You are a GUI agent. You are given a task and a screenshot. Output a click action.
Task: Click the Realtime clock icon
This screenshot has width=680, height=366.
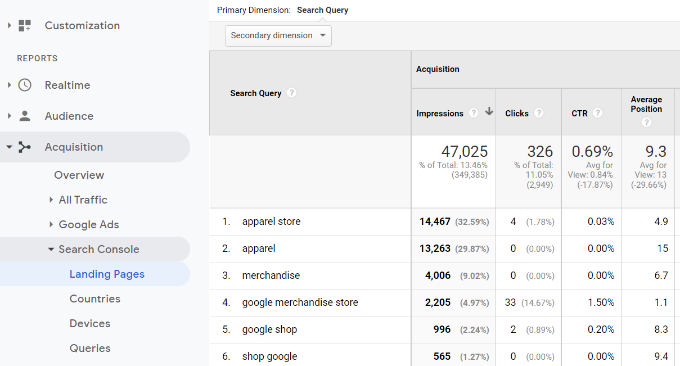pos(25,85)
